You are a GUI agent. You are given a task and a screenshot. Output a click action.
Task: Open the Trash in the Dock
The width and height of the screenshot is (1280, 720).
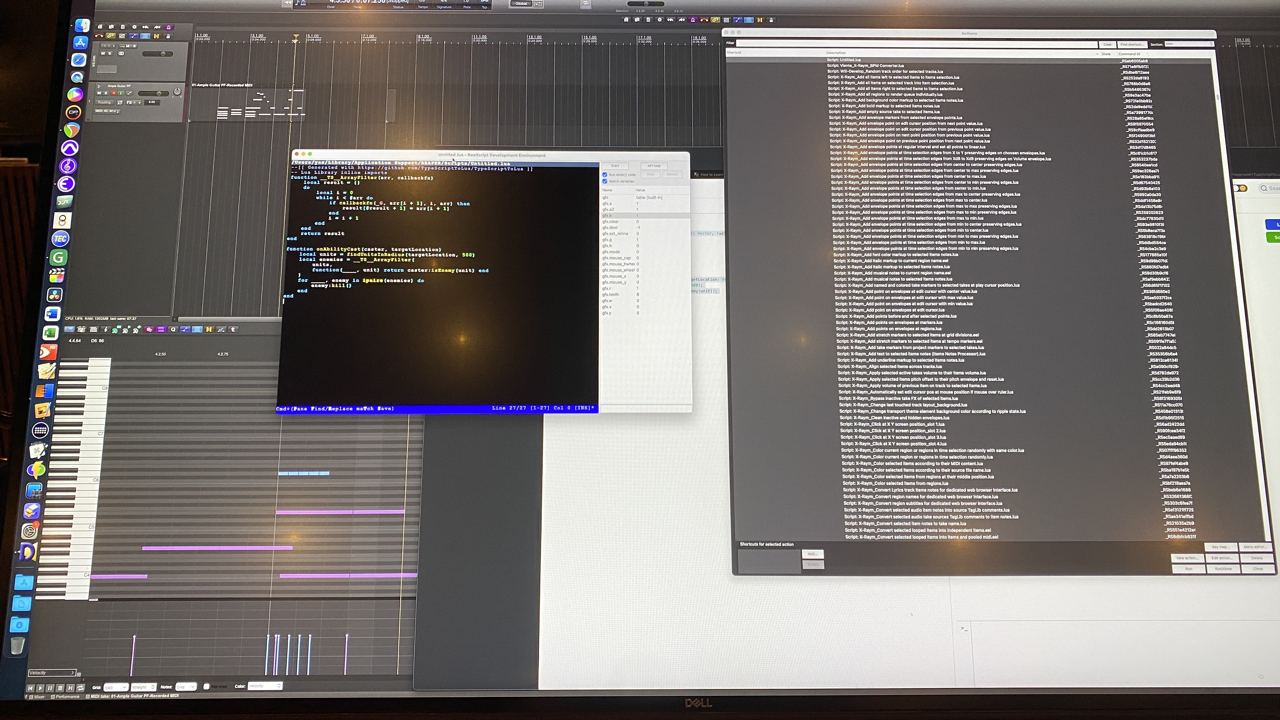pos(17,645)
